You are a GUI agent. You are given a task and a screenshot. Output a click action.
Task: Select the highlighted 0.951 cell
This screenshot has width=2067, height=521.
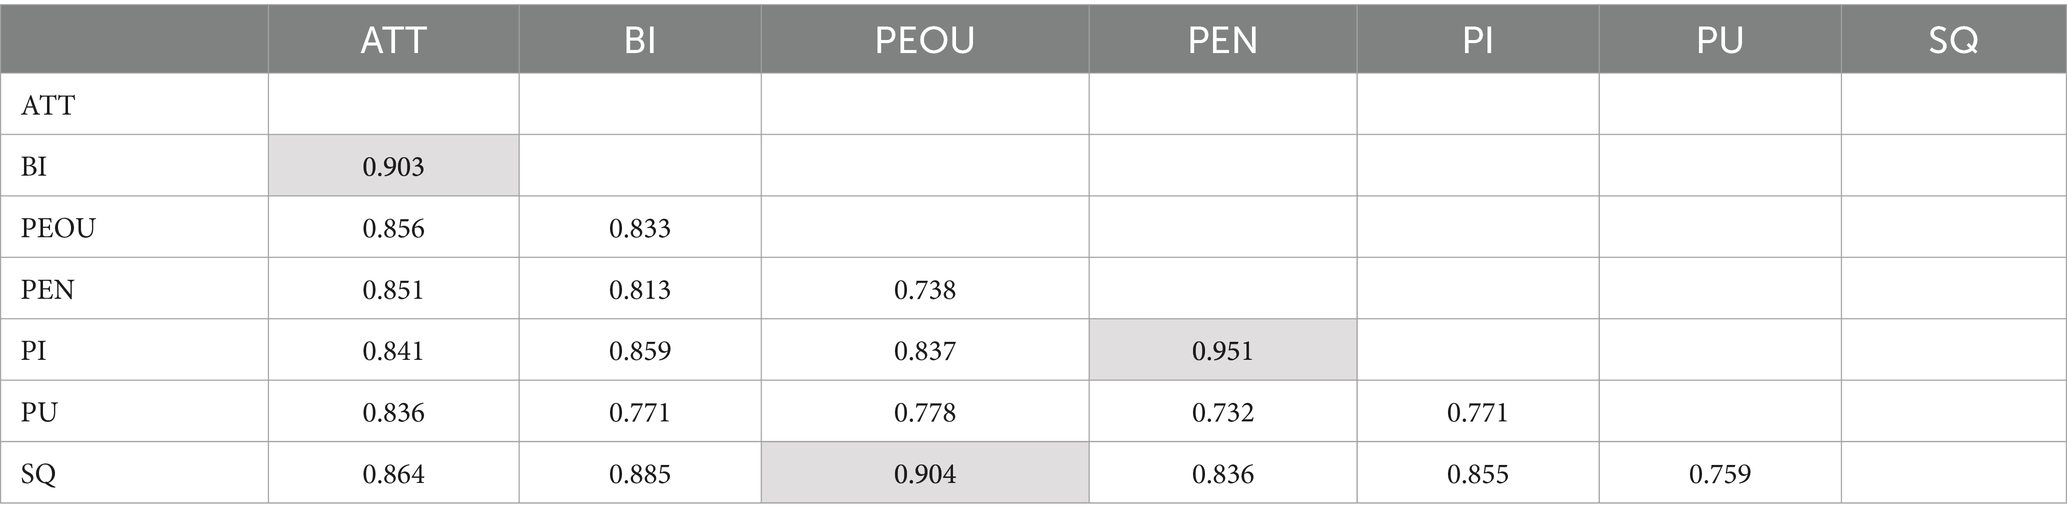coord(1222,351)
